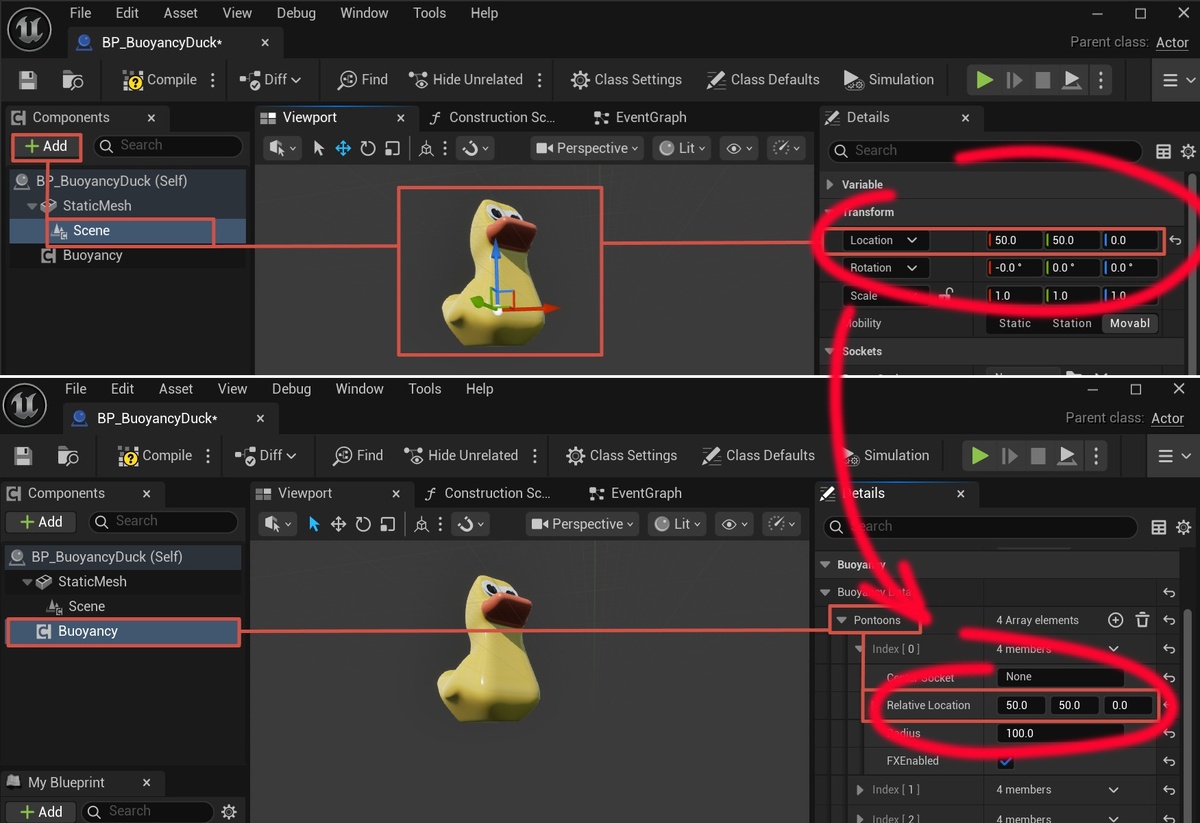This screenshot has width=1200, height=823.
Task: Start Simulation in the top window
Action: pos(889,80)
